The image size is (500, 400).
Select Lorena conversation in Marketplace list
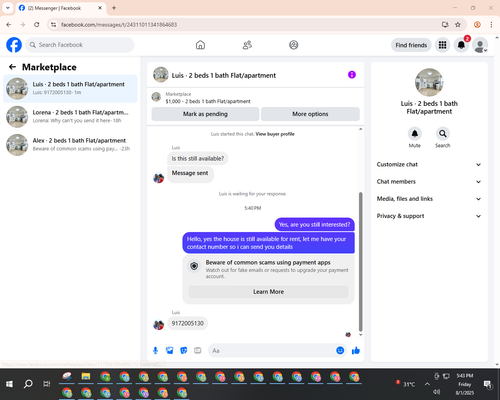point(70,117)
